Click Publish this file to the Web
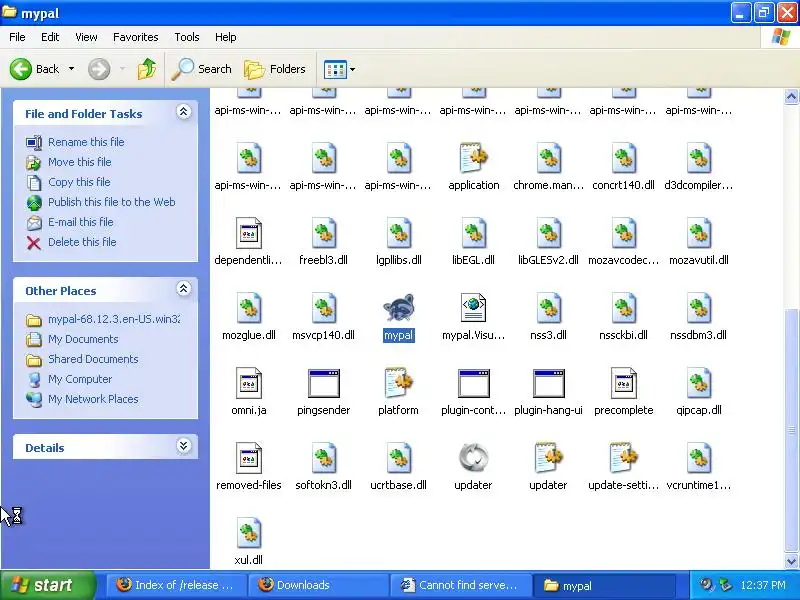Screen dimensions: 800x600 click(112, 202)
